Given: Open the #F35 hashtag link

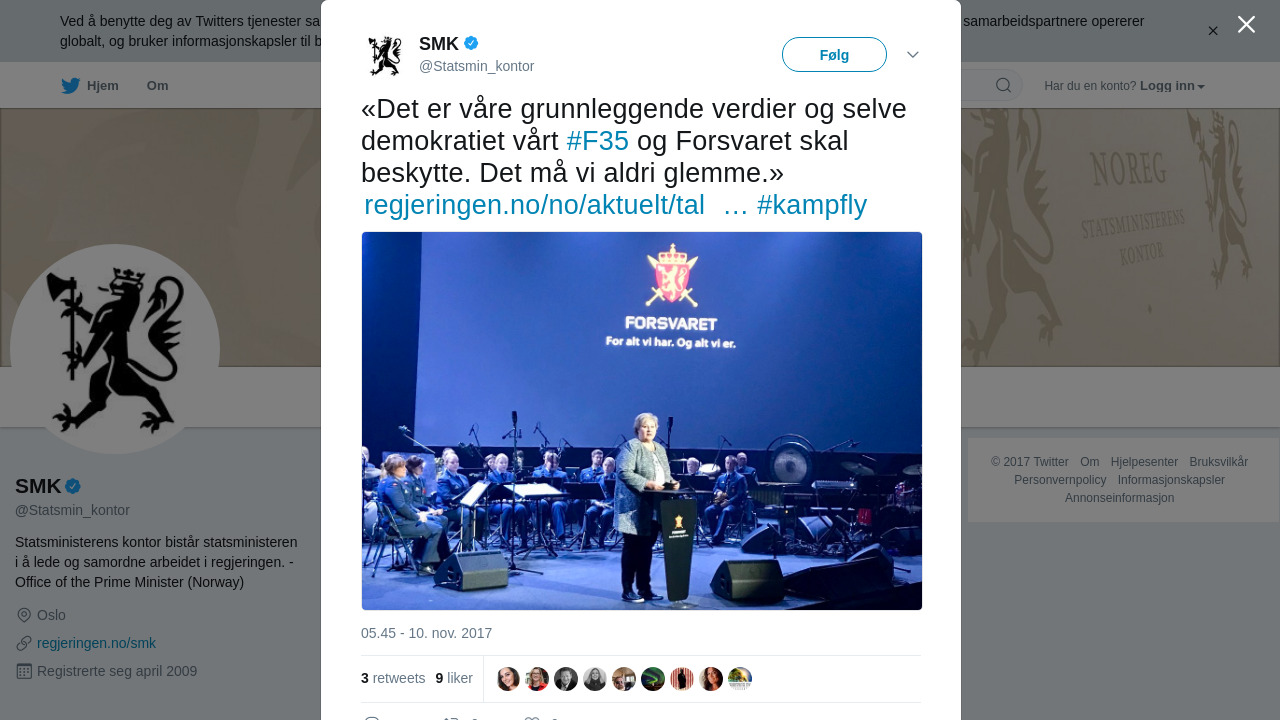Looking at the screenshot, I should click(597, 141).
